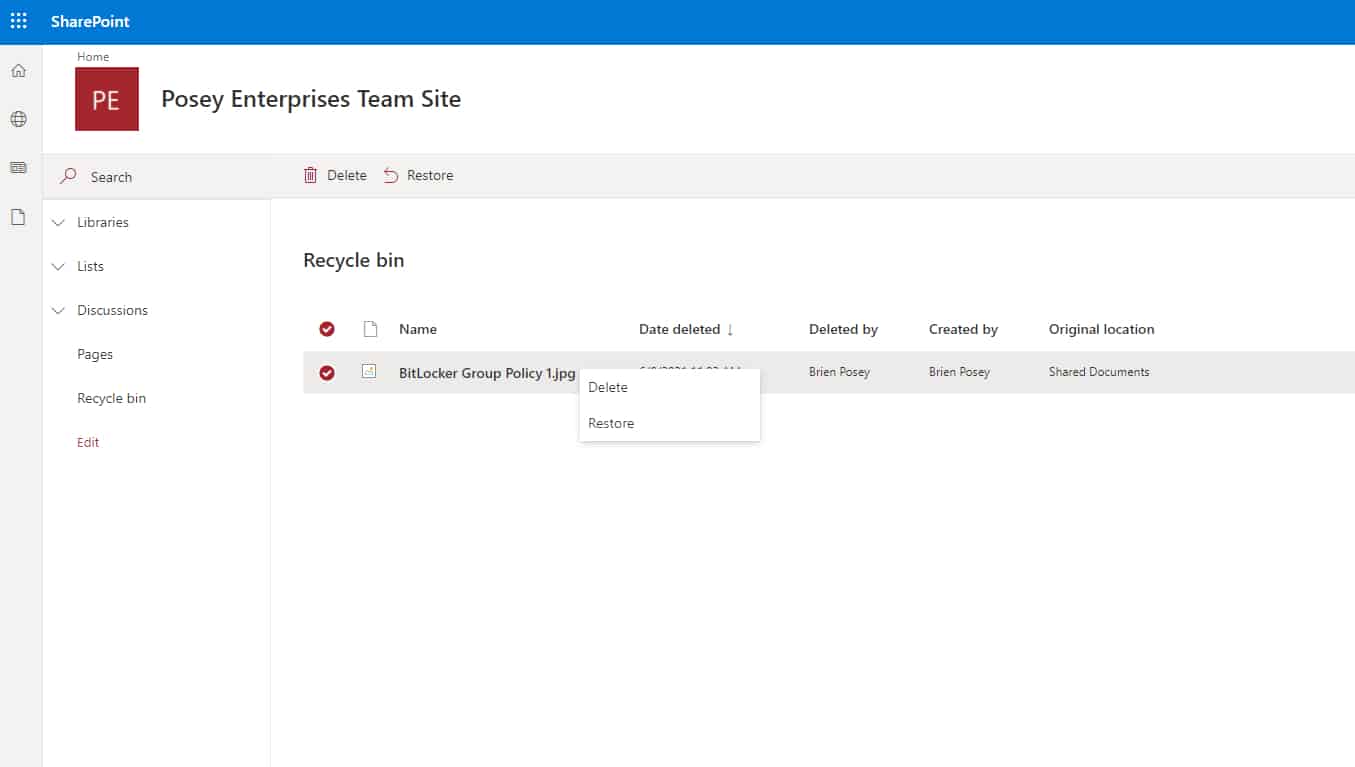Click the file type column header icon

pyautogui.click(x=370, y=329)
